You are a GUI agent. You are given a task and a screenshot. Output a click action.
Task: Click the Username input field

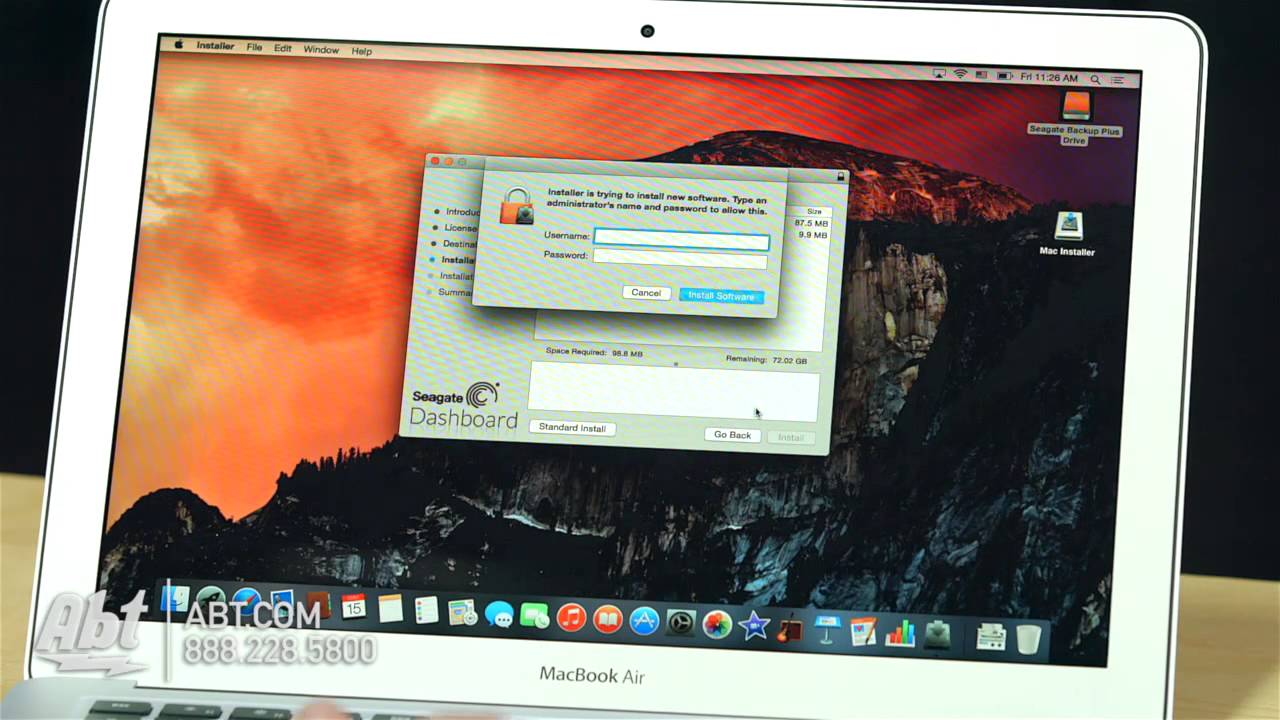(681, 240)
